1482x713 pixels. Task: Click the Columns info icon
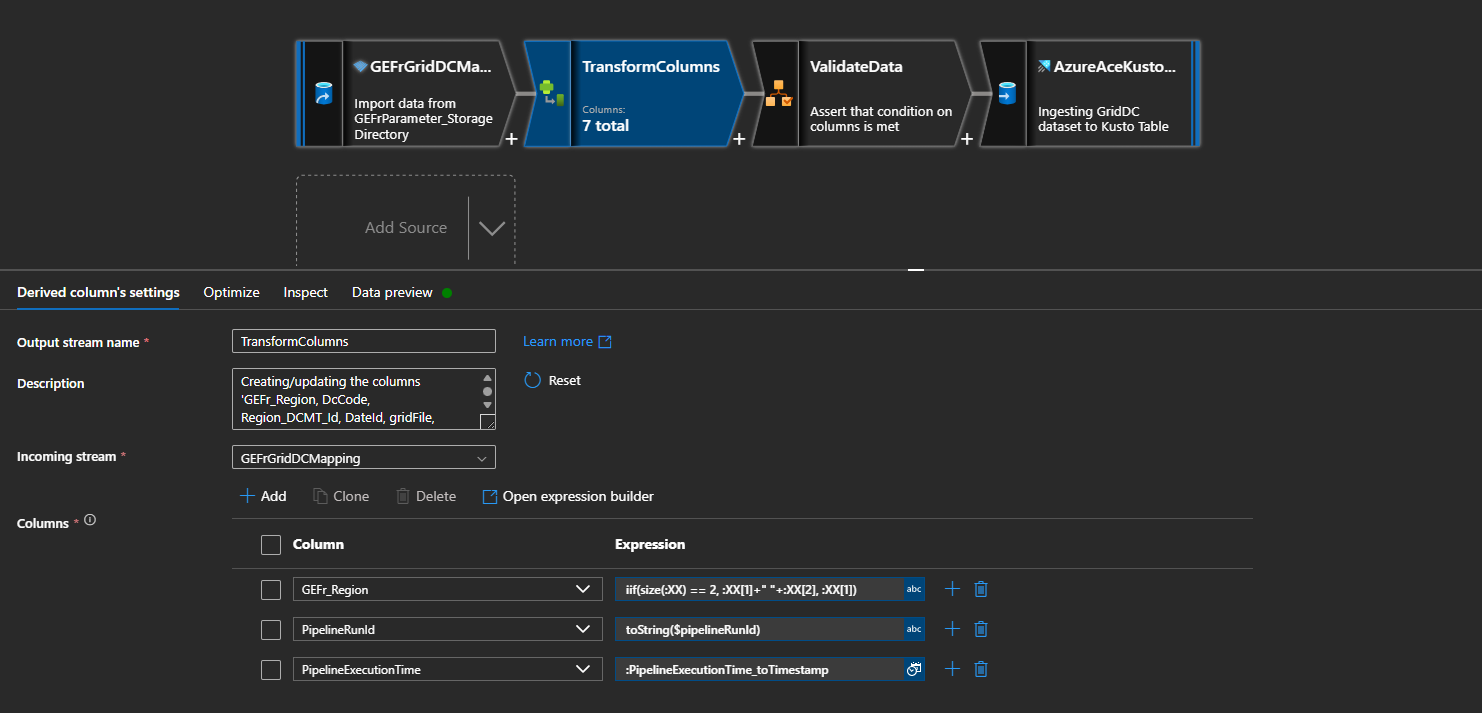(90, 520)
